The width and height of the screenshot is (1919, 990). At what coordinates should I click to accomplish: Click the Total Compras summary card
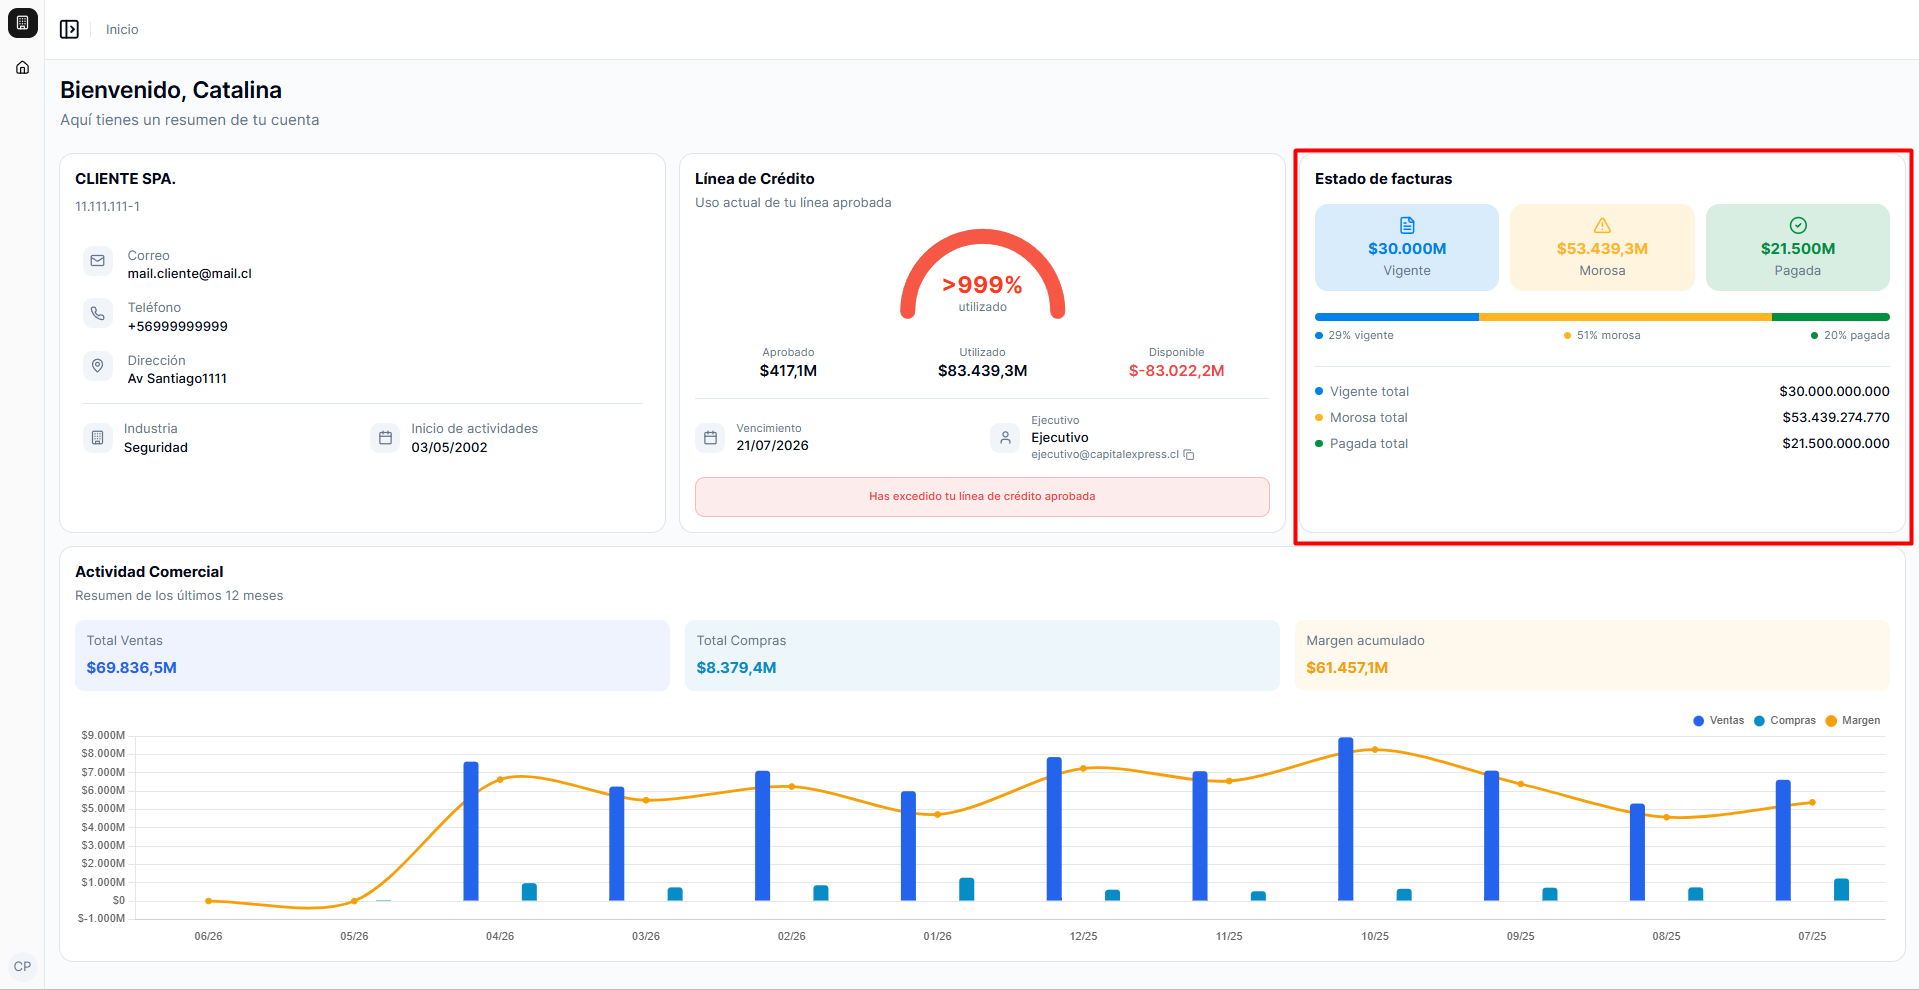tap(982, 655)
